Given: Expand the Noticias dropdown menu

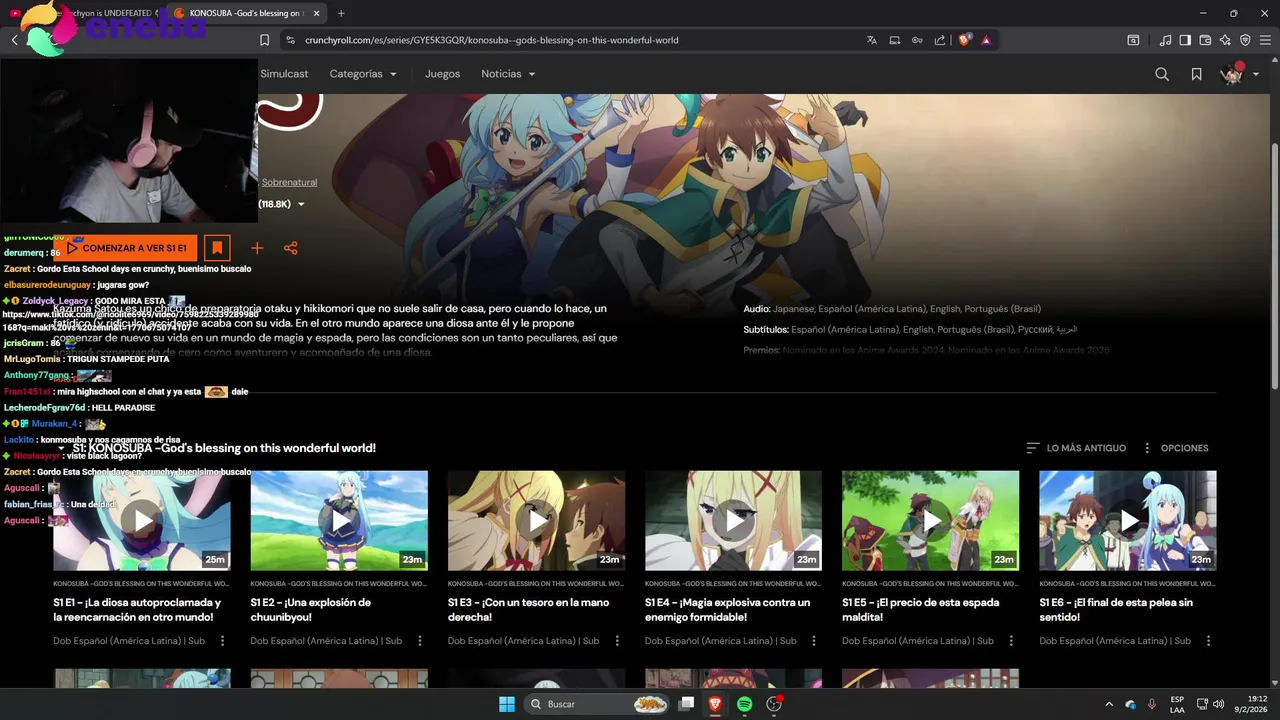Looking at the screenshot, I should click(x=508, y=74).
